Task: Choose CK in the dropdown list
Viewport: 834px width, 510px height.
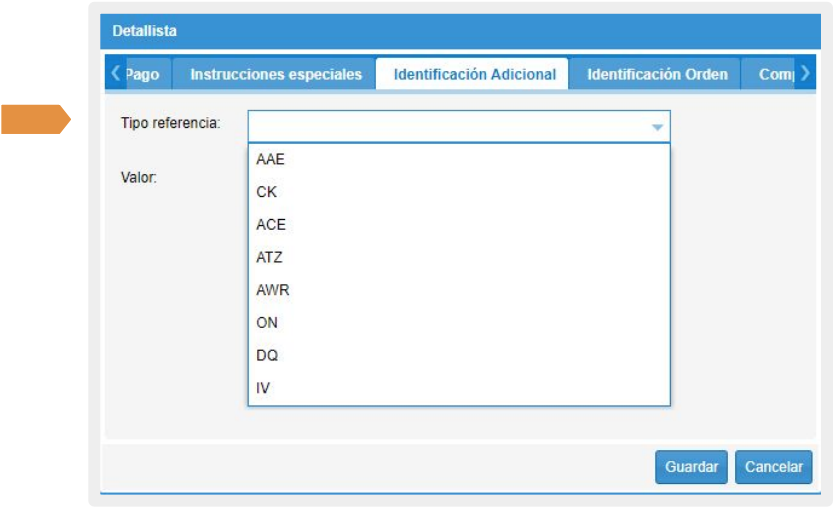Action: [x=266, y=192]
